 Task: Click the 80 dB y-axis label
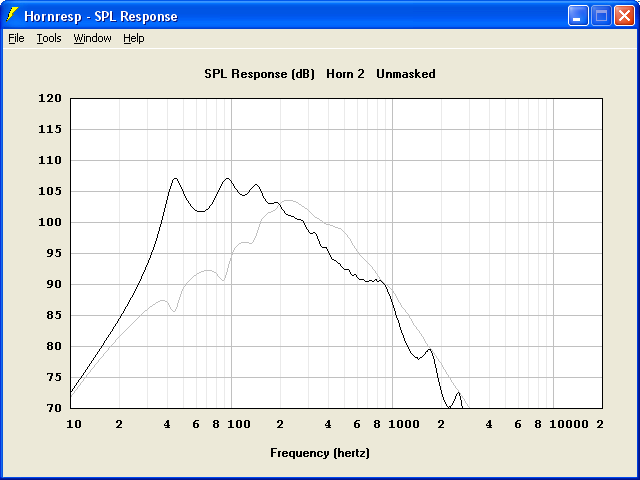tap(54, 347)
